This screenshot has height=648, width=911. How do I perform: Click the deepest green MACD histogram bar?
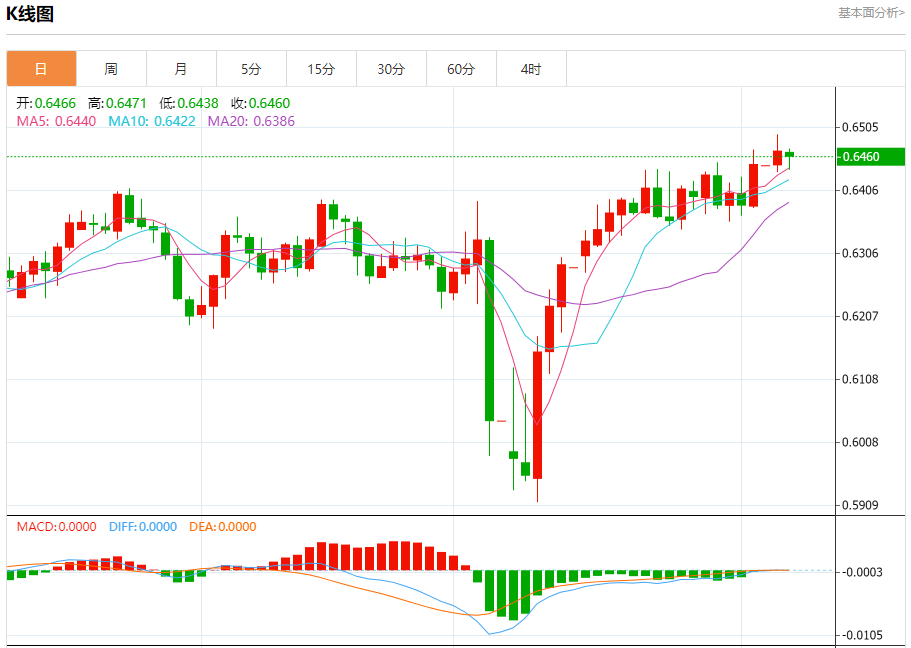click(513, 596)
